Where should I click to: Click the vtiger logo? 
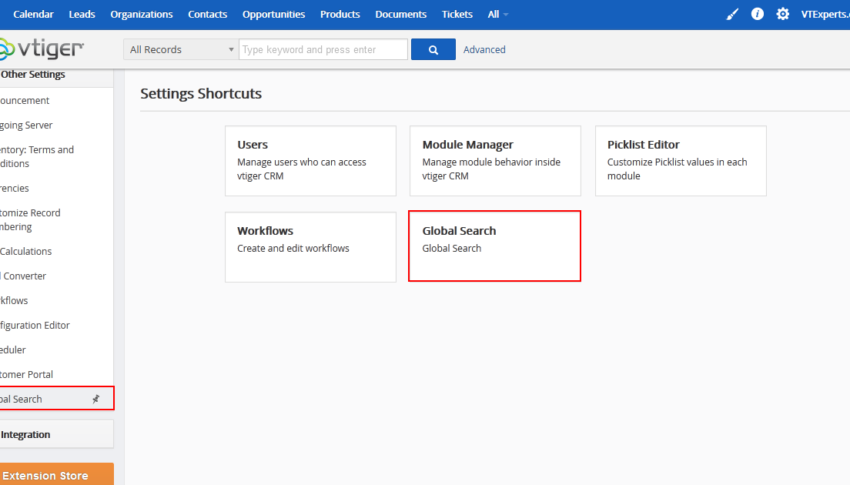(42, 49)
